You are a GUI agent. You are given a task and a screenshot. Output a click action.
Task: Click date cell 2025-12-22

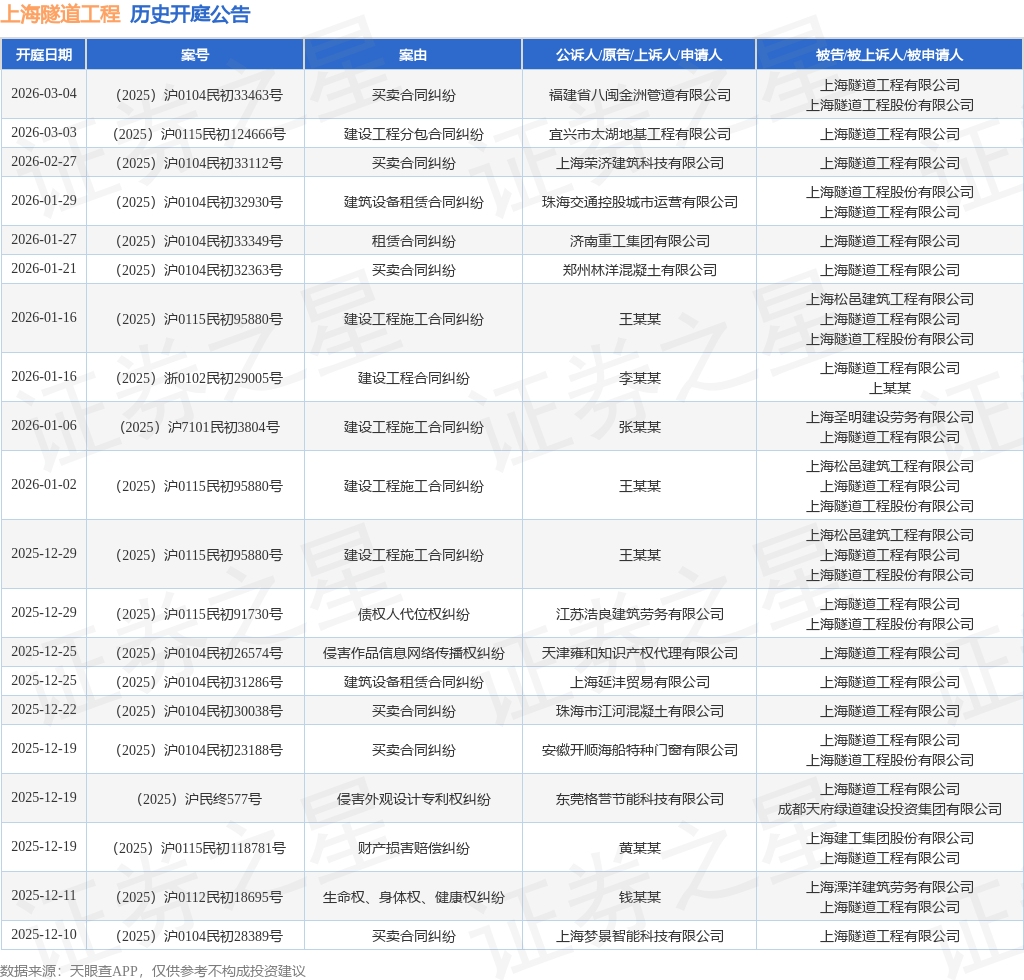(44, 709)
